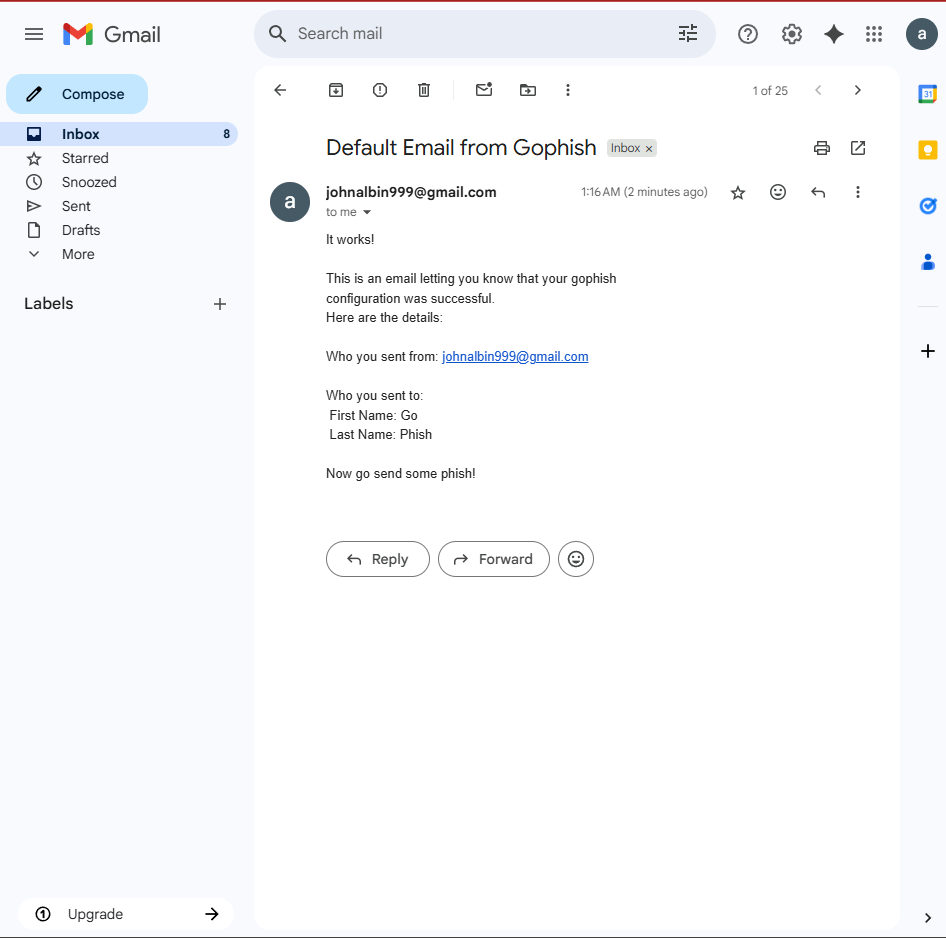Open the Google account avatar
The height and width of the screenshot is (938, 946).
pyautogui.click(x=921, y=34)
